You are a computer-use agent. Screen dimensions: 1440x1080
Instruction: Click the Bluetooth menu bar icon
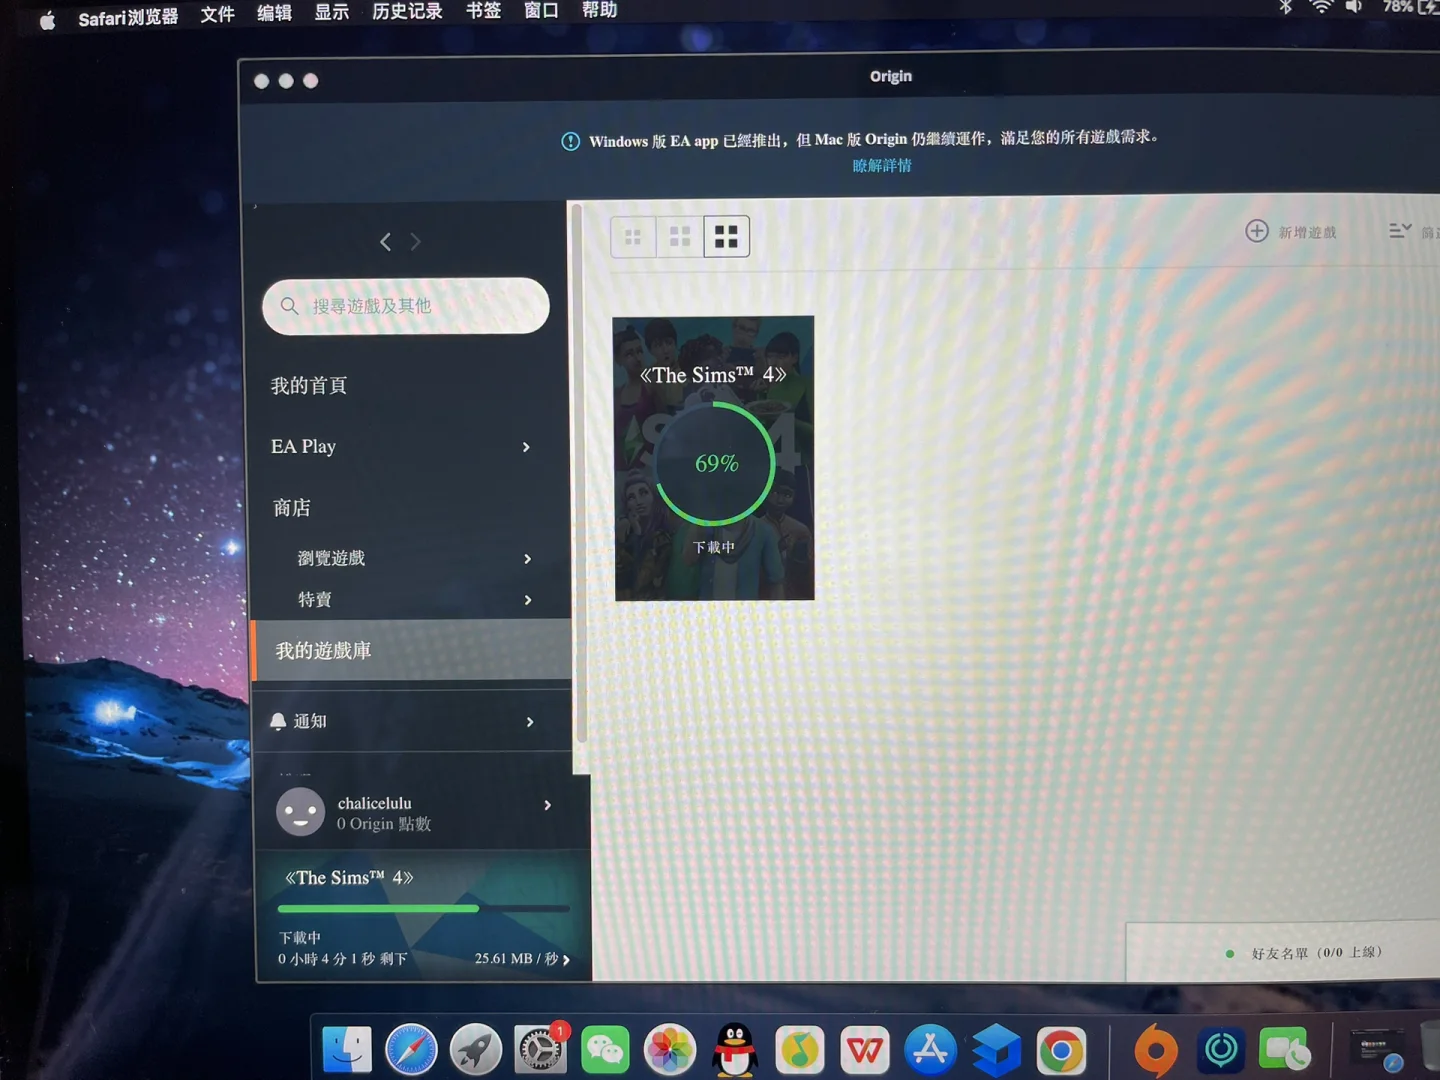pos(1286,7)
